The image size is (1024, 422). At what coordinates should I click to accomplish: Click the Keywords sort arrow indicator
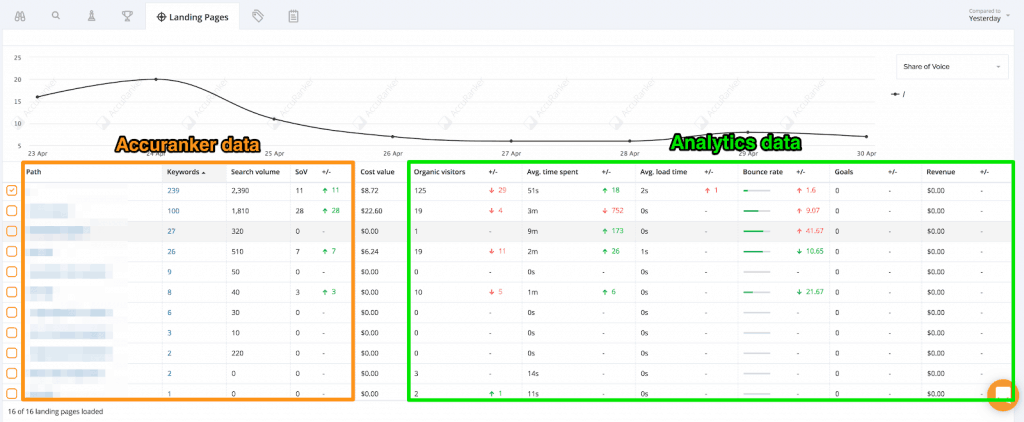click(x=204, y=172)
